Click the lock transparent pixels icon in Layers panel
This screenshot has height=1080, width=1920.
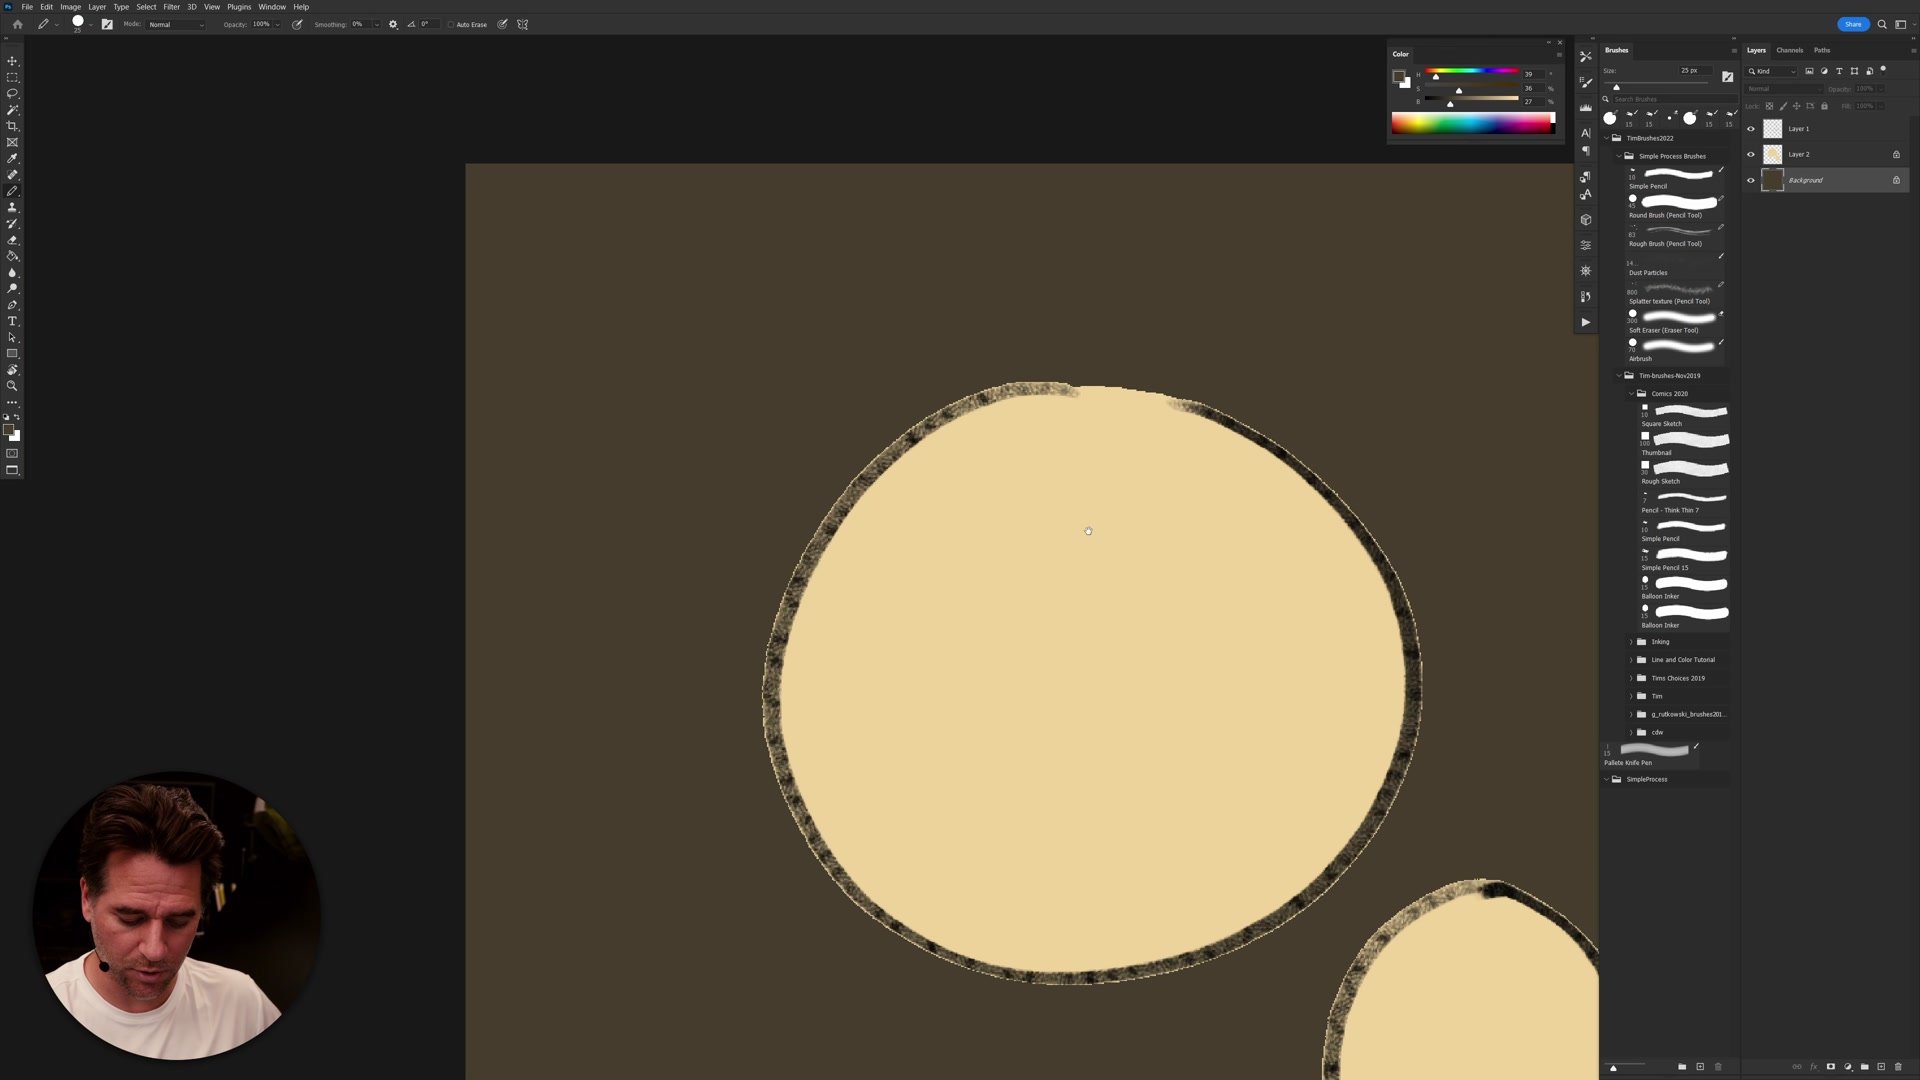coord(1768,106)
